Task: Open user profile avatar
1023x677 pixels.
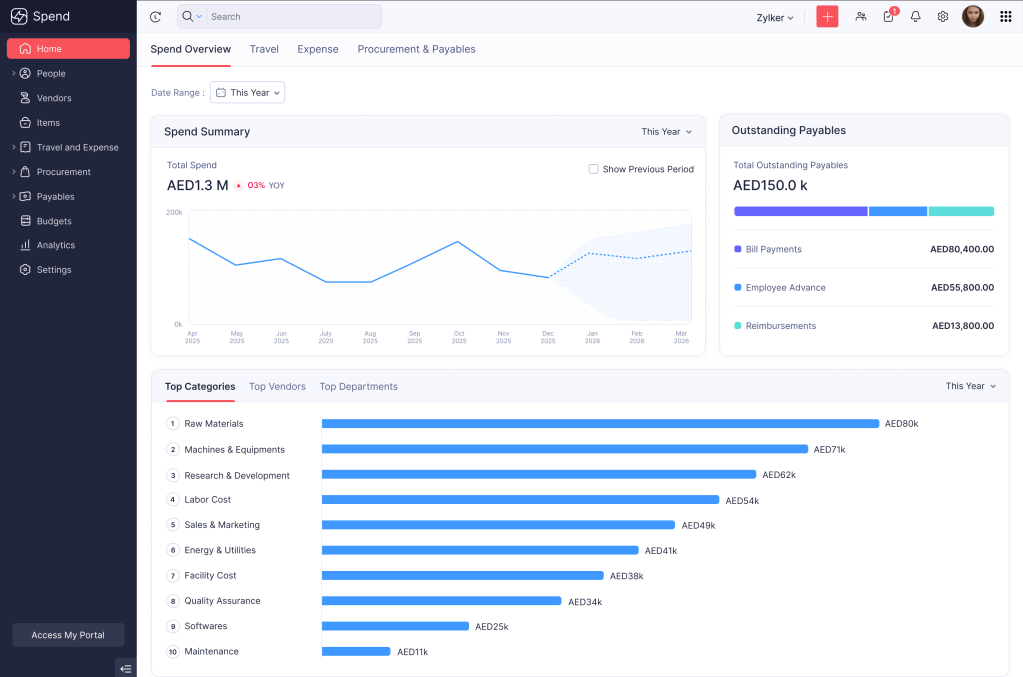Action: [972, 17]
